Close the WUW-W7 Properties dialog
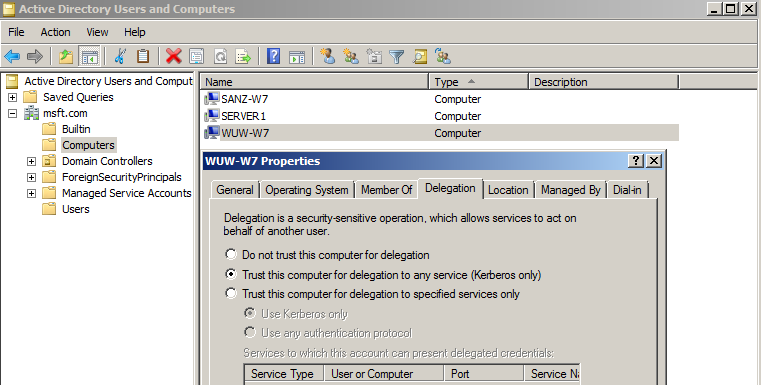 [x=654, y=161]
